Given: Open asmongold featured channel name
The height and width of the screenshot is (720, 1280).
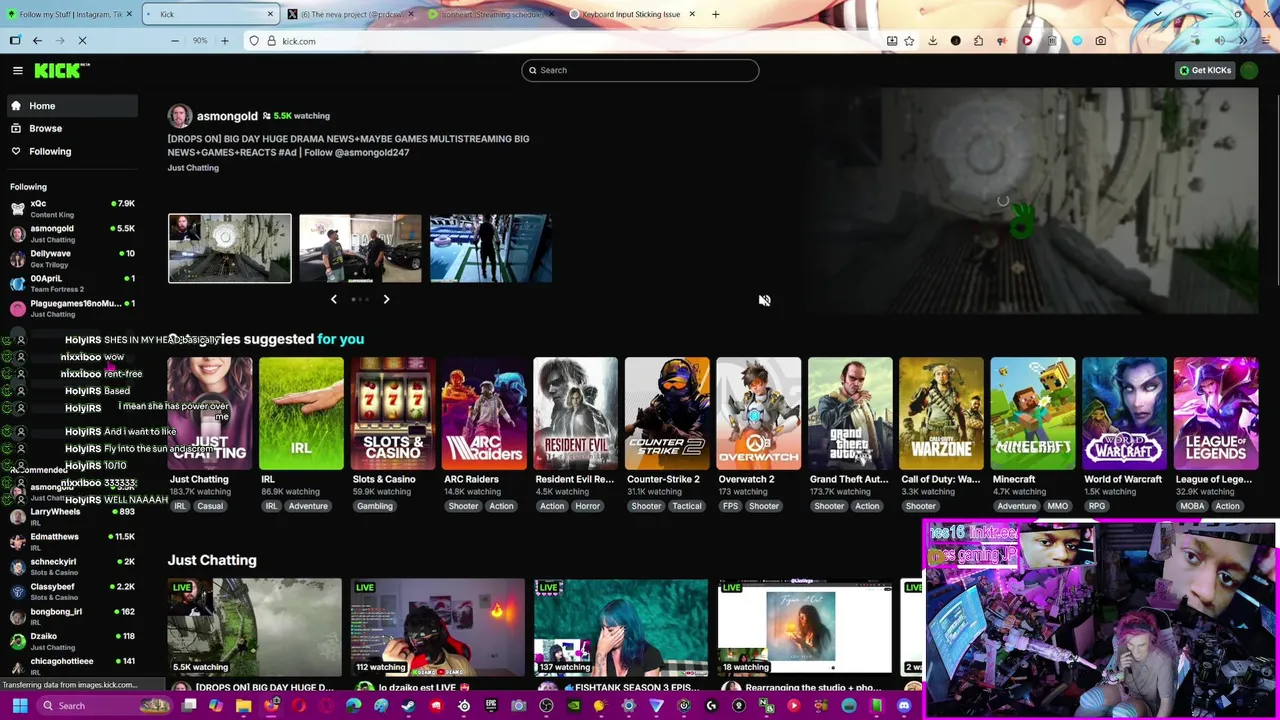Looking at the screenshot, I should (x=227, y=116).
